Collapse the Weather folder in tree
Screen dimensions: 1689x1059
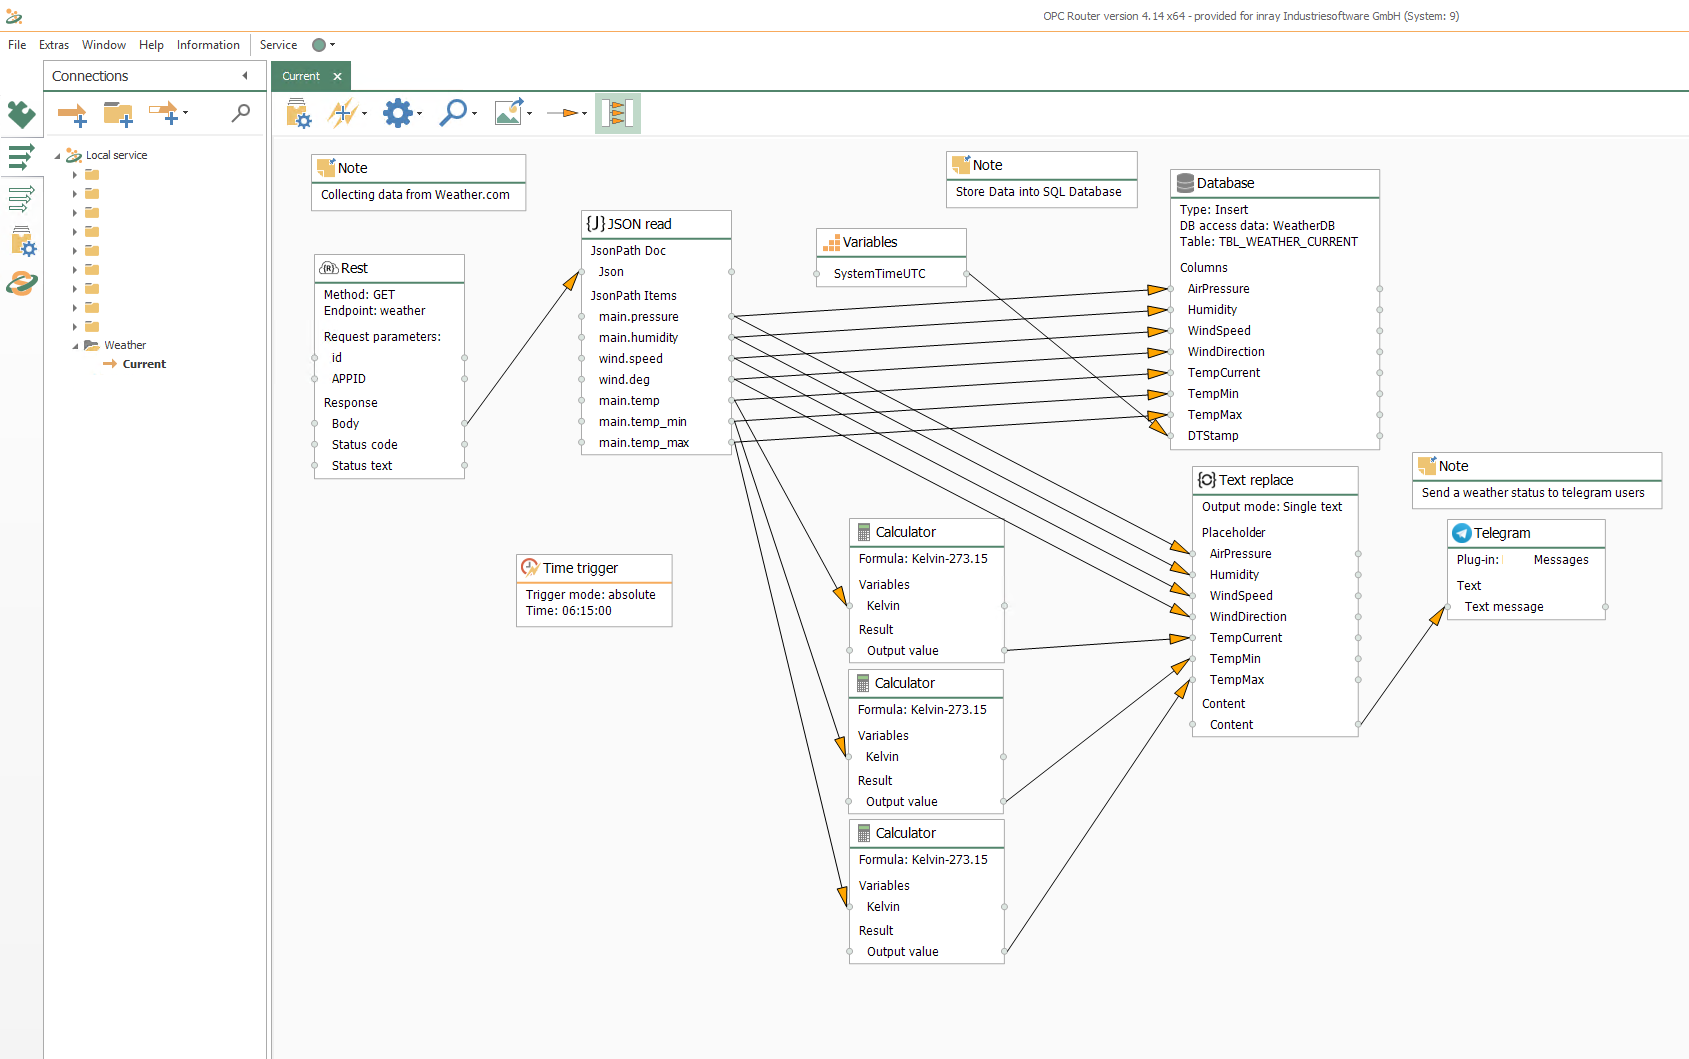(x=75, y=346)
